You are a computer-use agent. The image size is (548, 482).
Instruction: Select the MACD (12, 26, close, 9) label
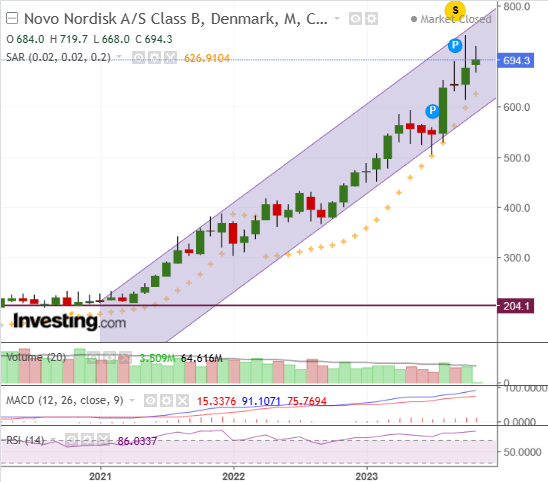pyautogui.click(x=65, y=400)
